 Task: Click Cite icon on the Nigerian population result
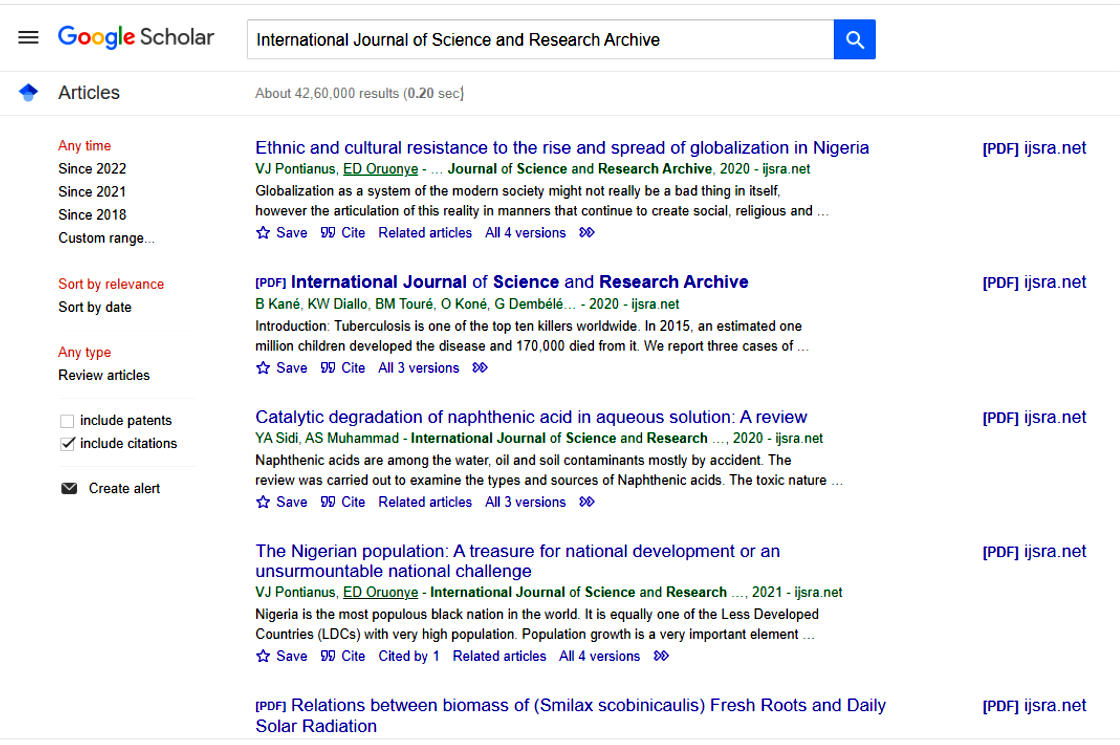coord(330,655)
